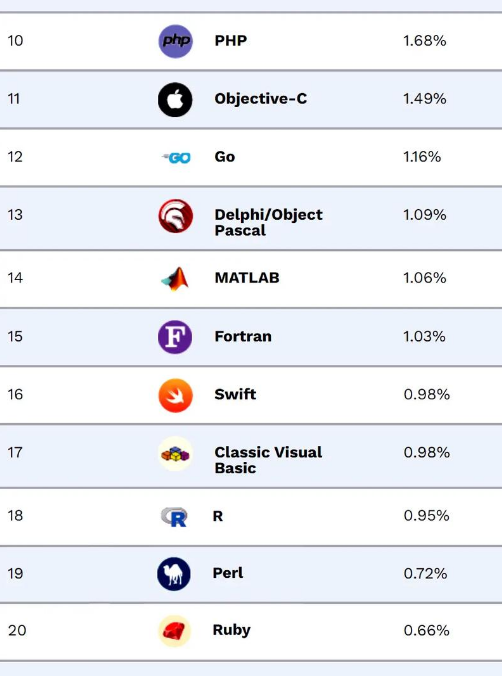The width and height of the screenshot is (502, 681).
Task: Click the red Ruby gem icon
Action: pos(174,631)
